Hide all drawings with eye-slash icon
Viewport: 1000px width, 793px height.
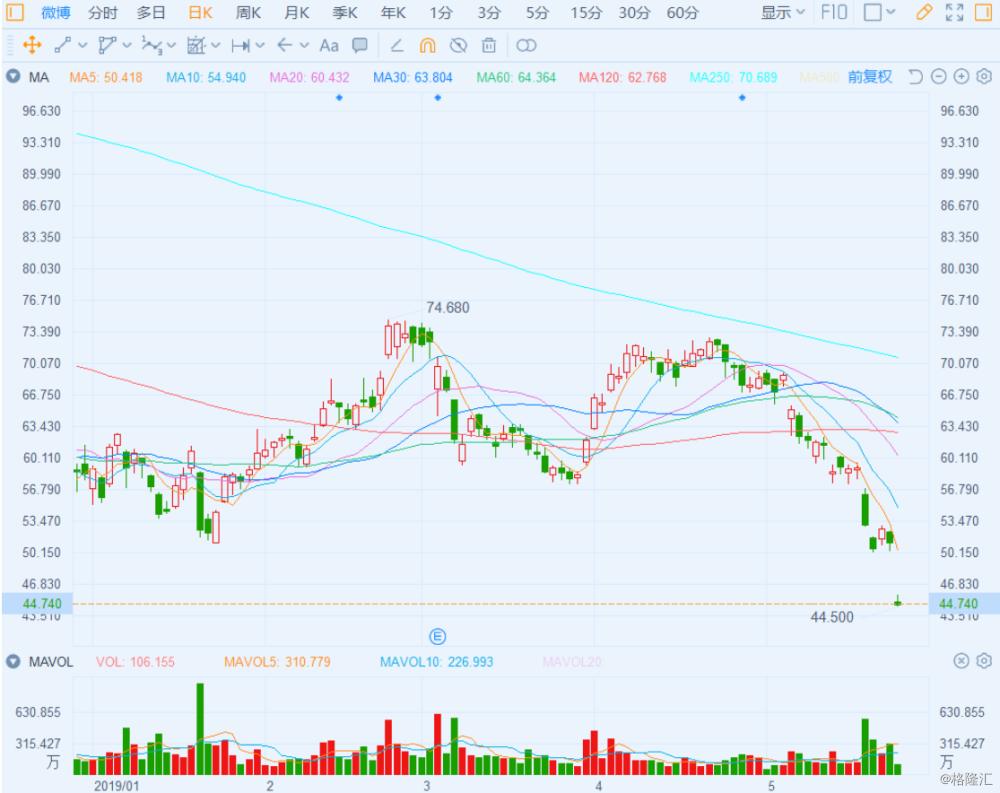459,45
